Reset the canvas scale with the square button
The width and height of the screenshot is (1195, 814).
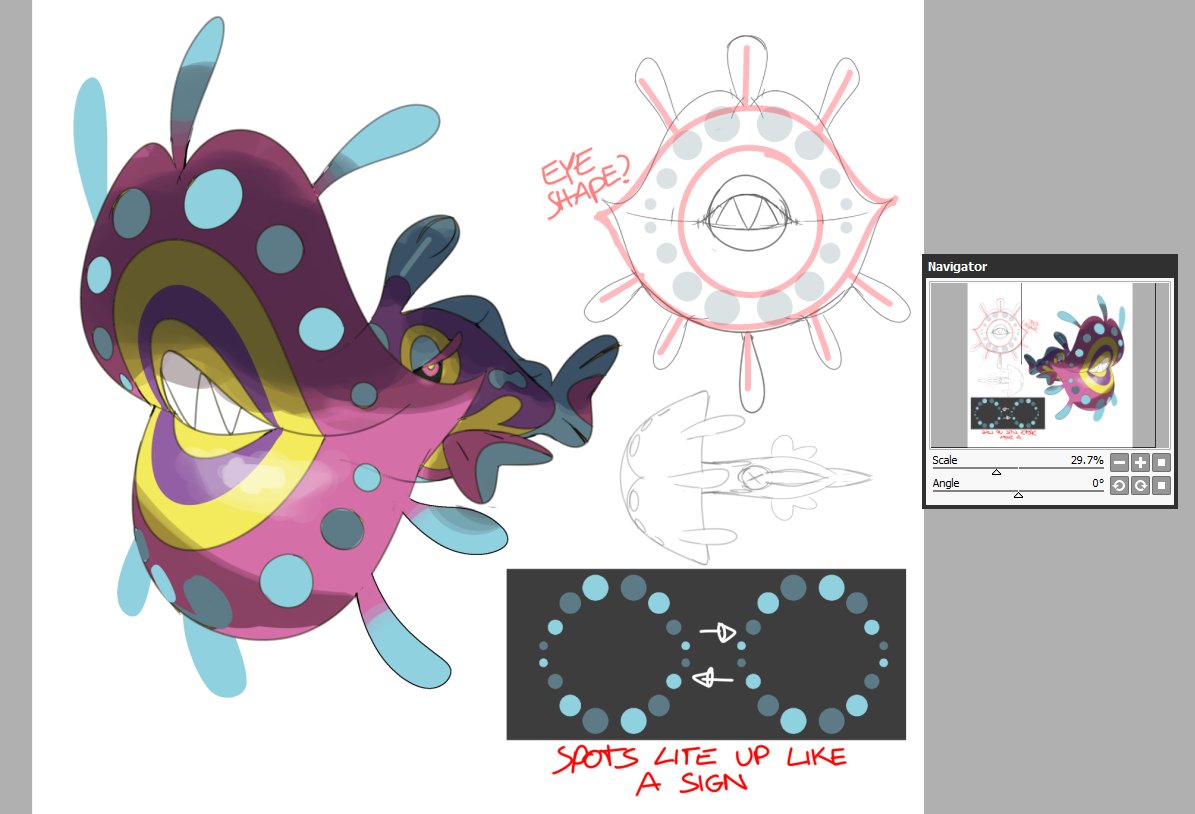pos(1161,463)
